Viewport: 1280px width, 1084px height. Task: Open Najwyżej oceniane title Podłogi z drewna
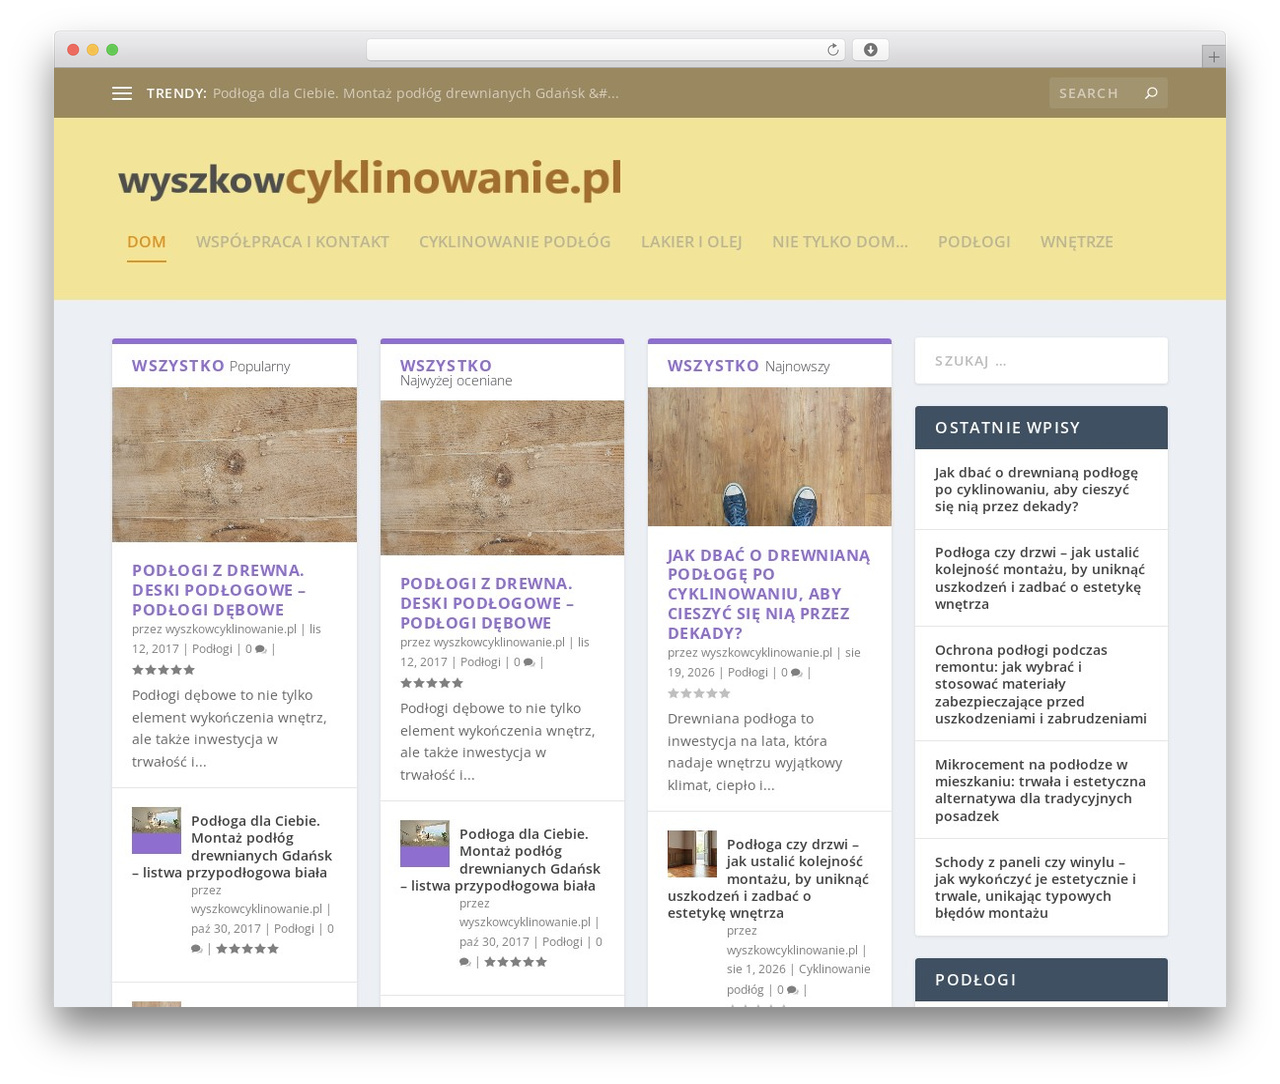pos(486,603)
